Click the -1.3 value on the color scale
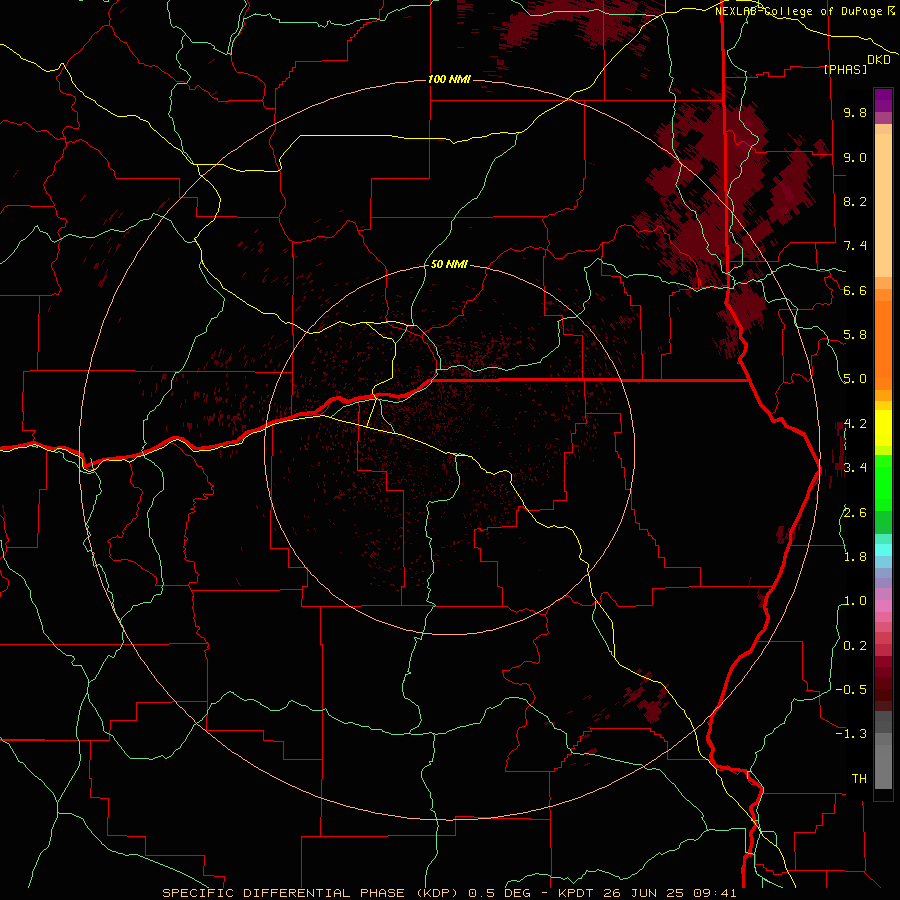900x900 pixels. point(851,734)
